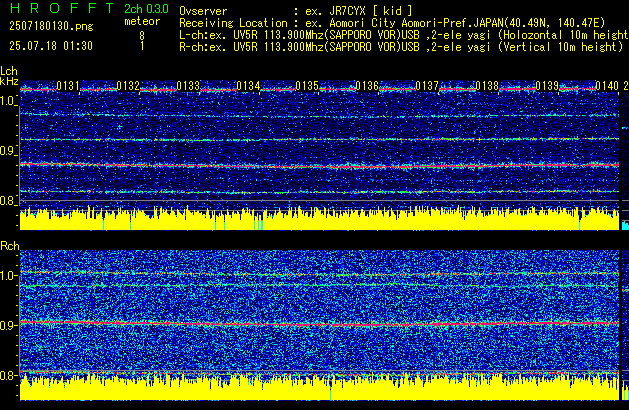Click the red carrier line in Rch spectrogram
Viewport: 629px width, 410px height.
[319, 323]
